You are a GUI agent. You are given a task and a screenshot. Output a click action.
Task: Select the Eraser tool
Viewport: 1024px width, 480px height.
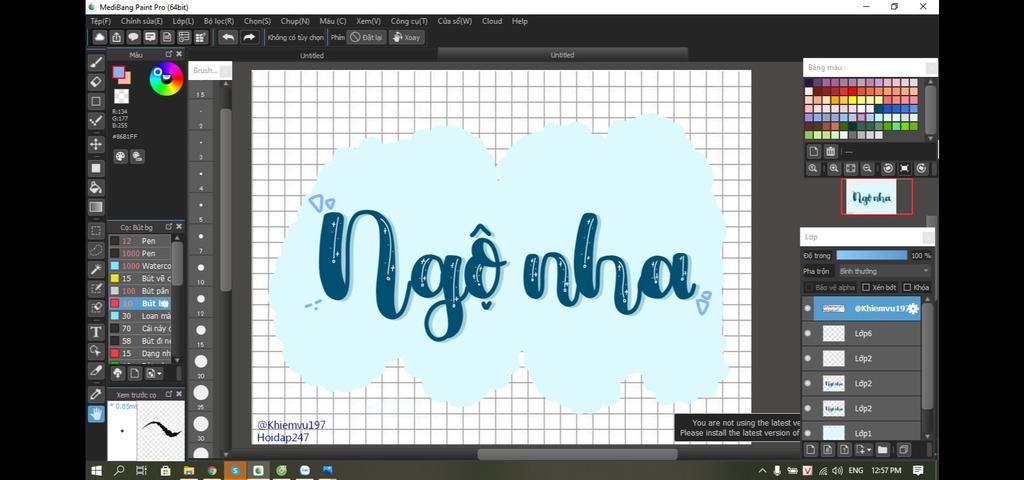96,82
